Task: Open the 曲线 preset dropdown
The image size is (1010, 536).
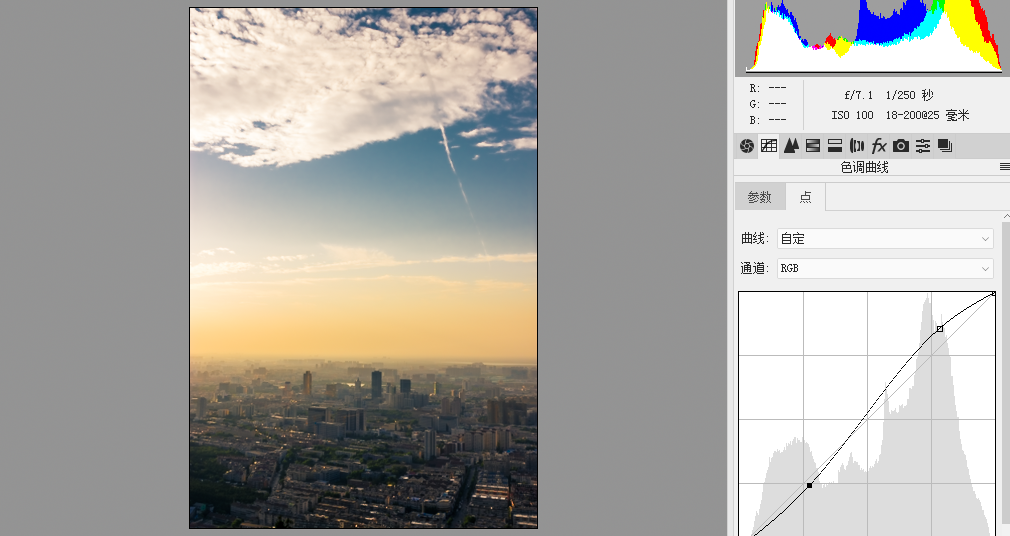Action: [885, 238]
